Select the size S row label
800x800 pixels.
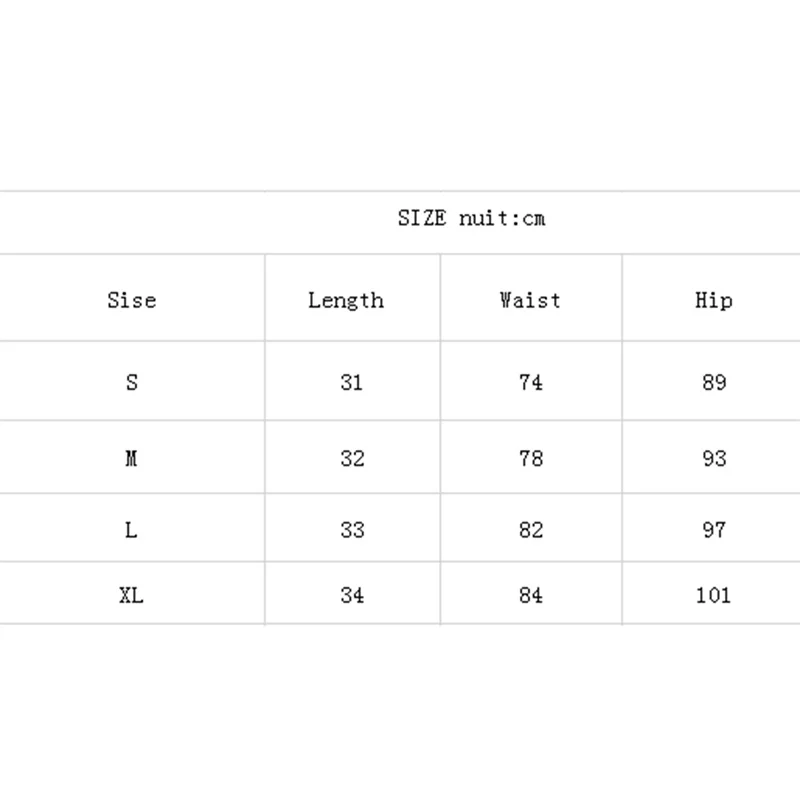[132, 382]
